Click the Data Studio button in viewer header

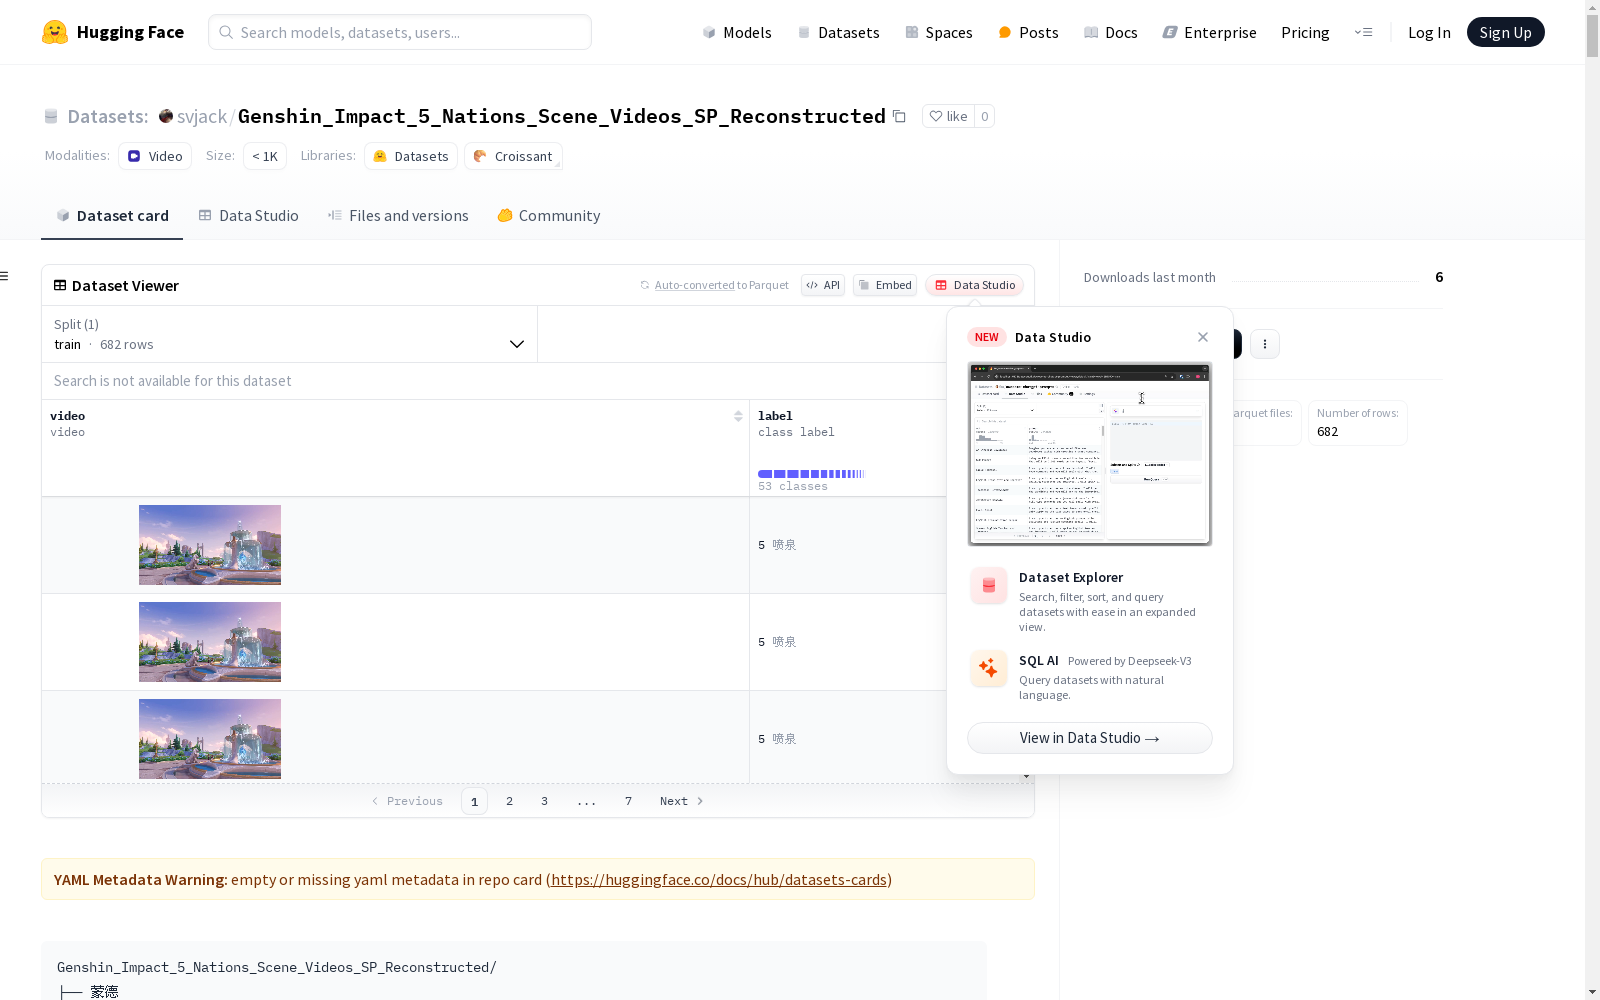[x=975, y=285]
